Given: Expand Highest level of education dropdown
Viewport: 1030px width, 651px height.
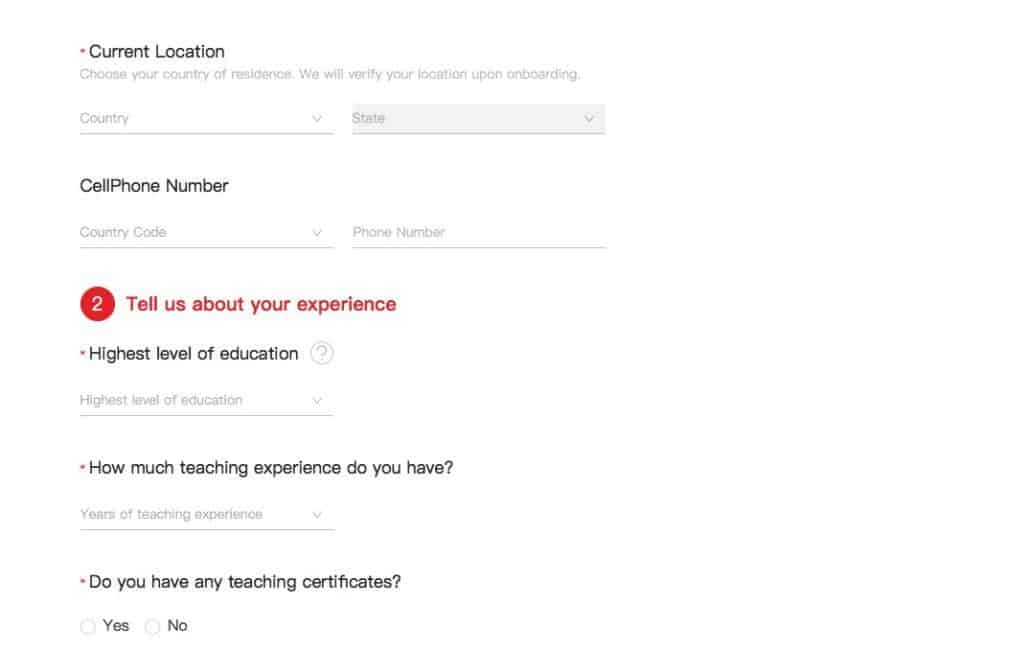Looking at the screenshot, I should tap(206, 401).
